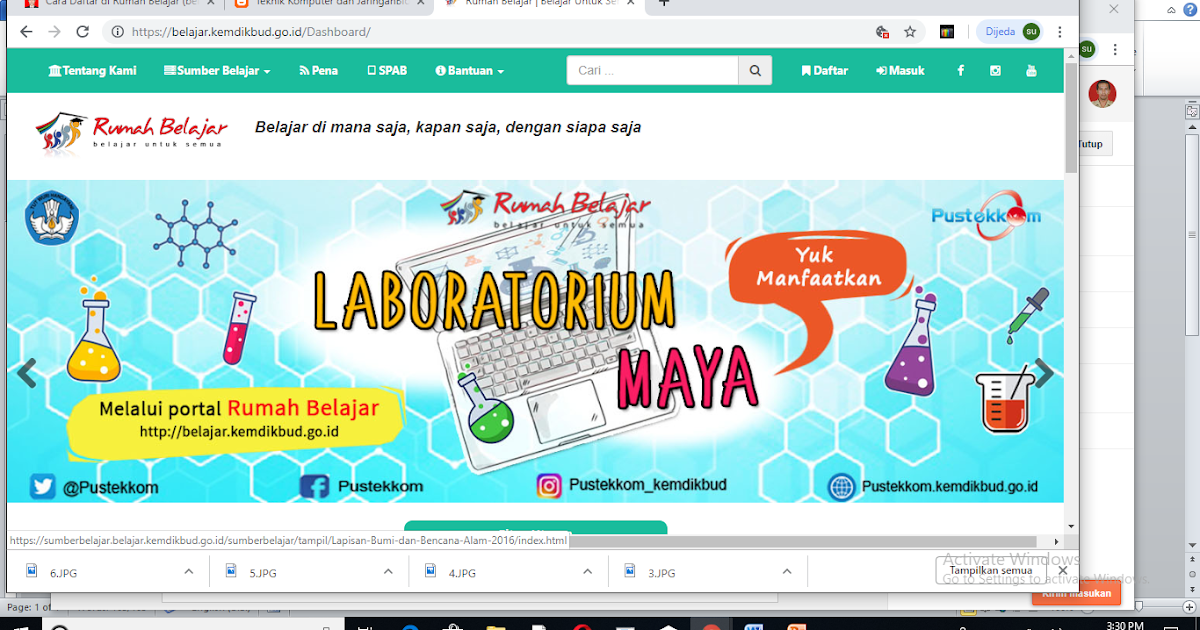Open the Tentang Kami menu item
Viewport: 1200px width, 630px height.
[92, 71]
